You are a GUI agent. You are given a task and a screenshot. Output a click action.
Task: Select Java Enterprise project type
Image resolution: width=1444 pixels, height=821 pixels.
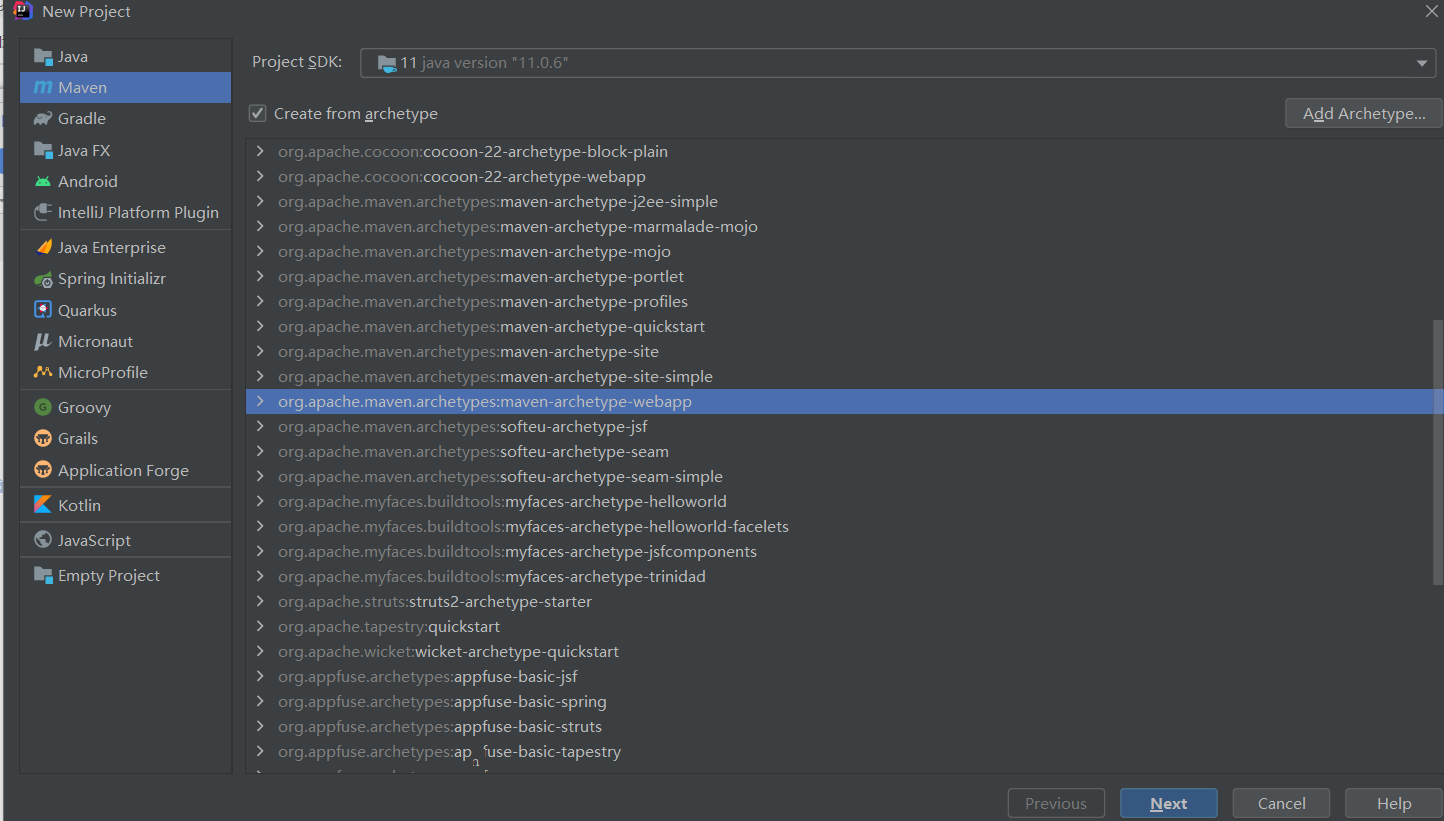point(125,247)
